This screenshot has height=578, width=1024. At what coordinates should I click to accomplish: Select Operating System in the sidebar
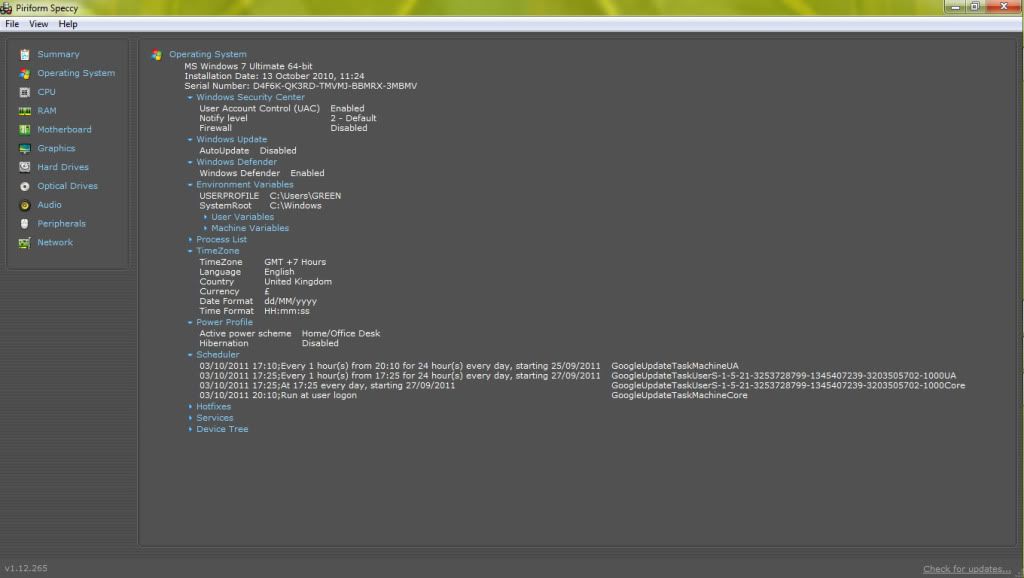(76, 73)
